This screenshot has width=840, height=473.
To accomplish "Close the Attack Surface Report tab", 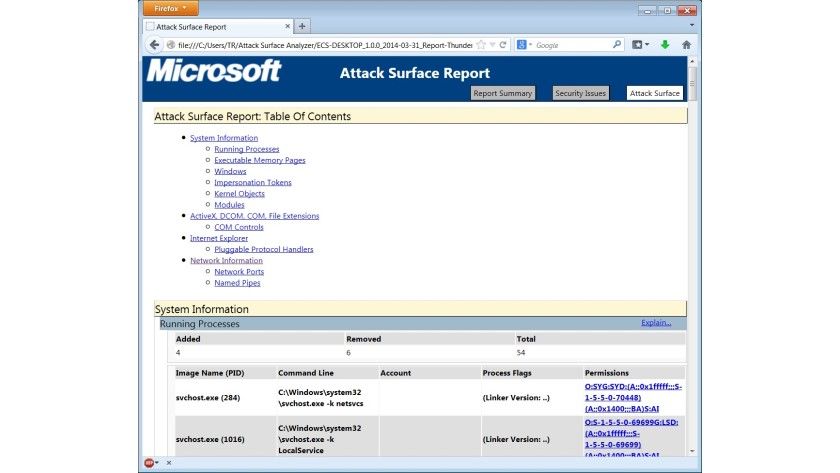I will tap(287, 26).
